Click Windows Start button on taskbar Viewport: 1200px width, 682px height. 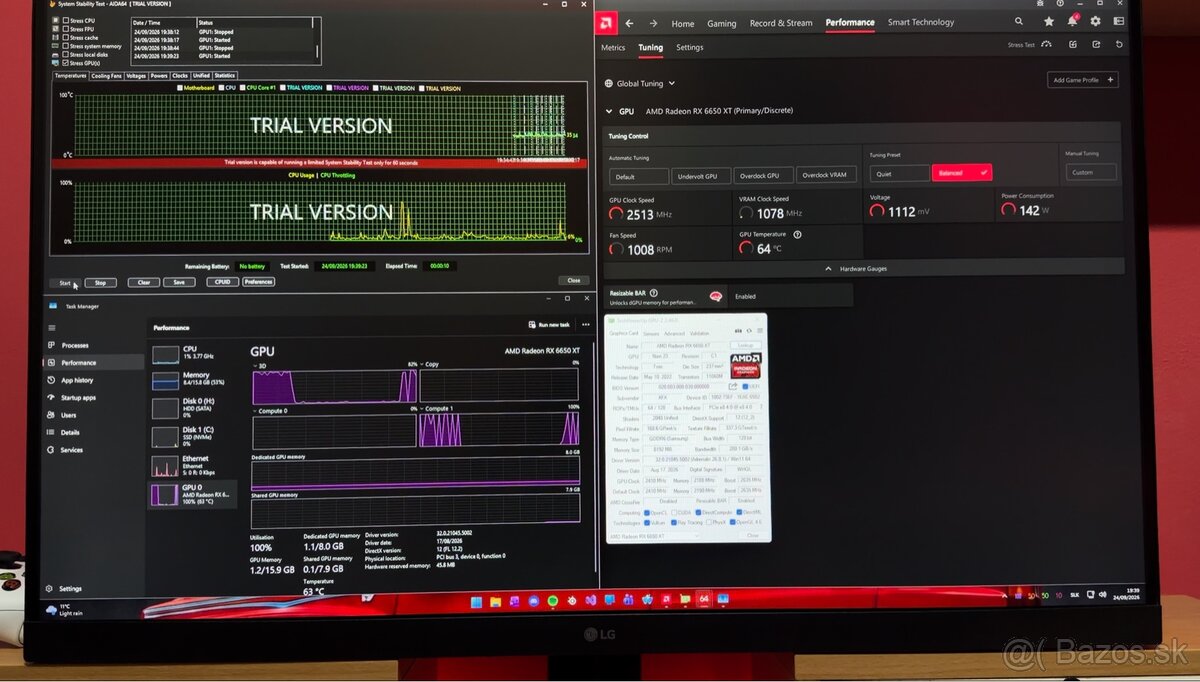point(476,601)
